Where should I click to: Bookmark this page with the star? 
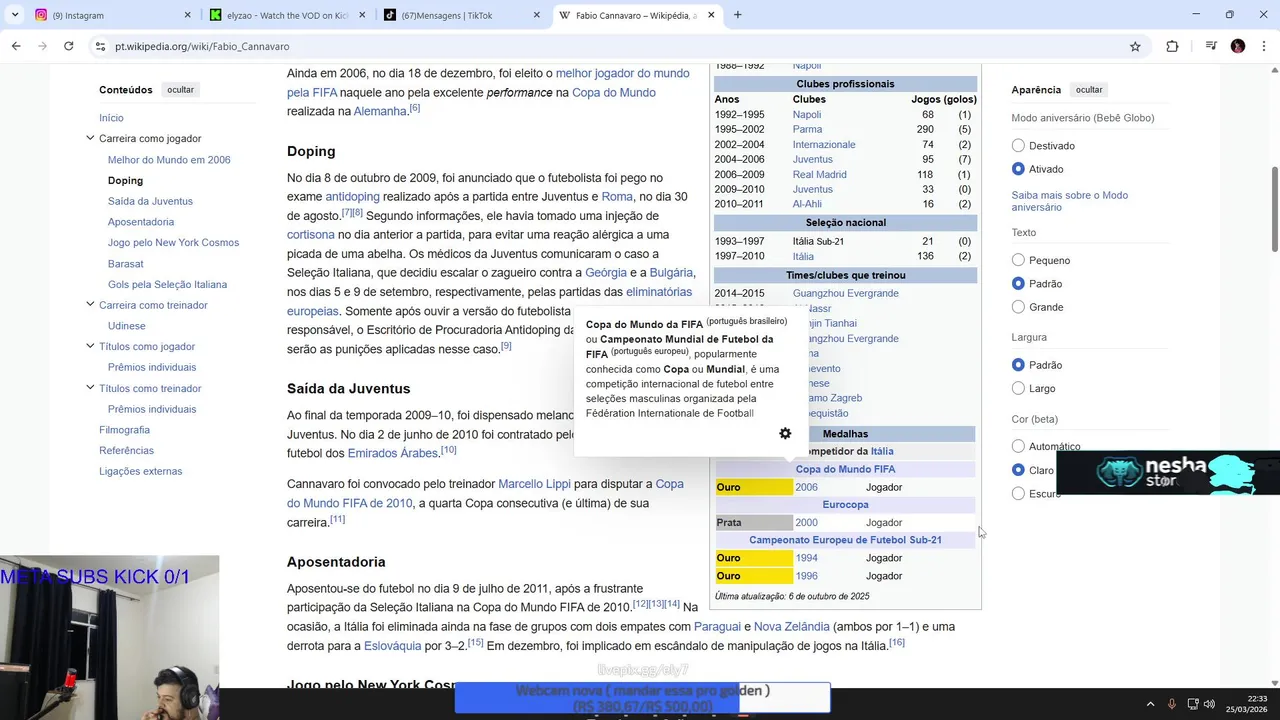[1135, 46]
